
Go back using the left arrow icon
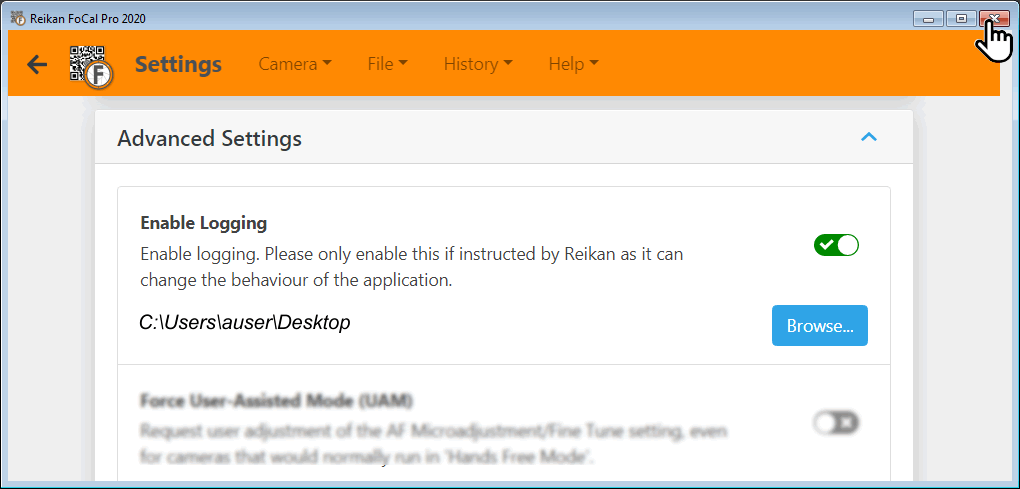37,64
